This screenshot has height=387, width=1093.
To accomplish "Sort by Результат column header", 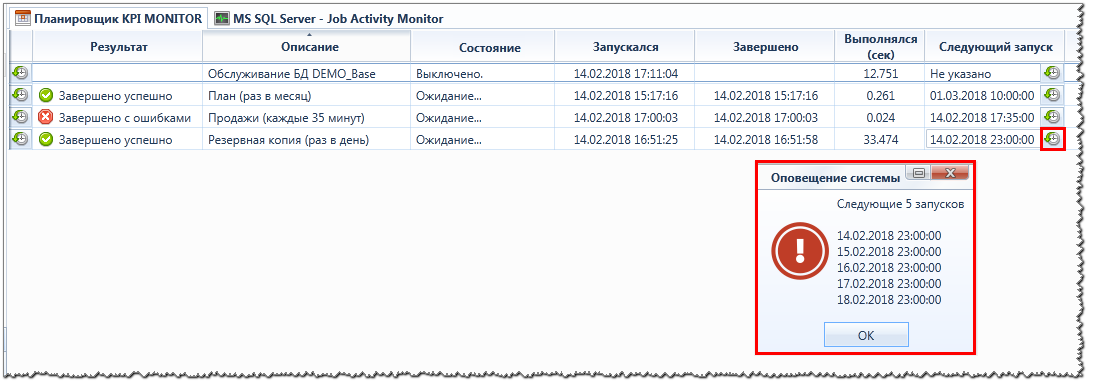I will point(118,47).
